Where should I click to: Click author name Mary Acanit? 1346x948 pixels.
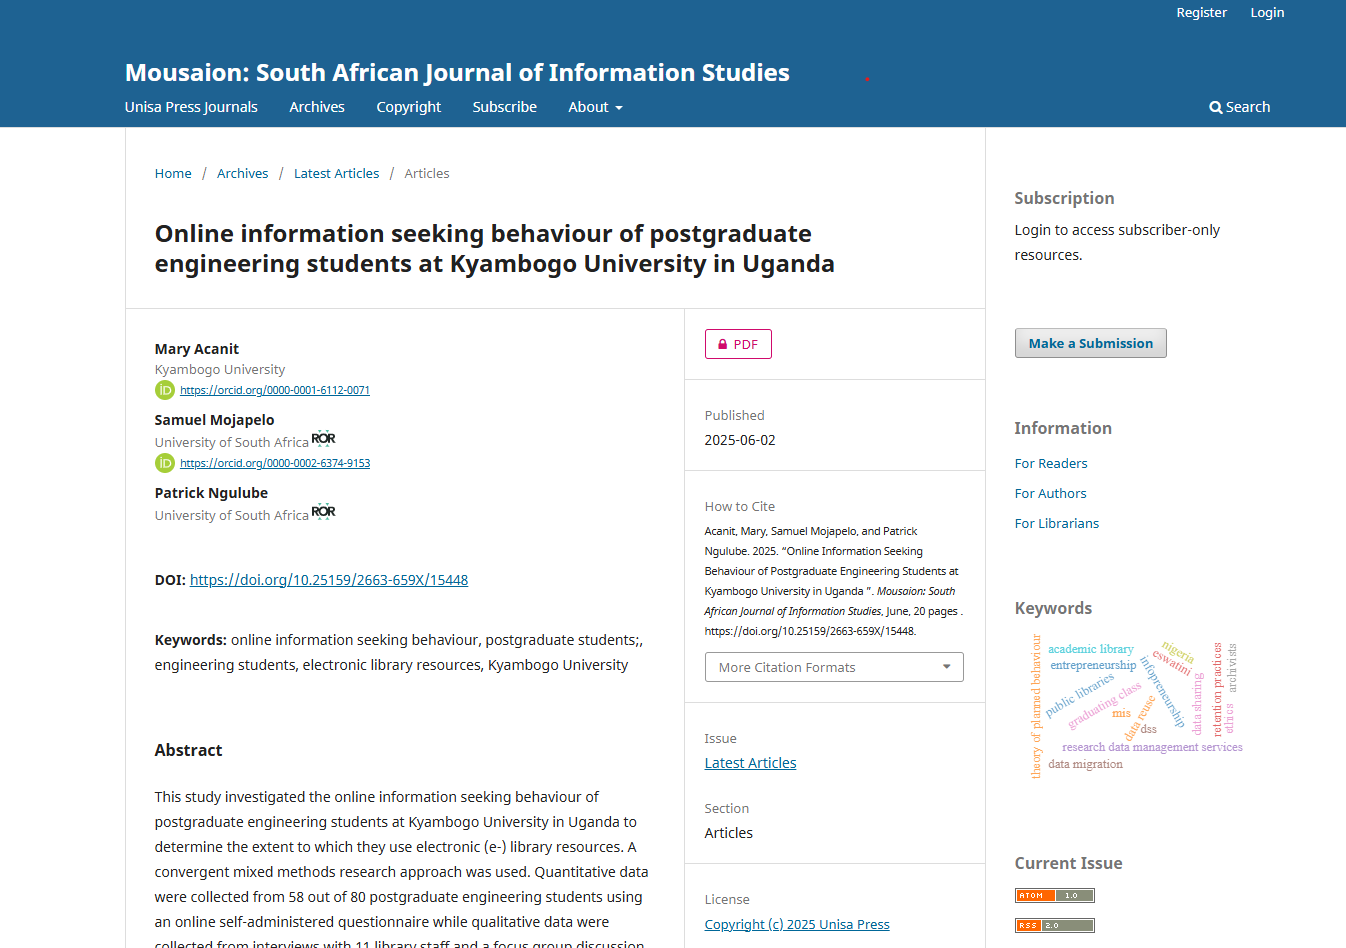(197, 349)
